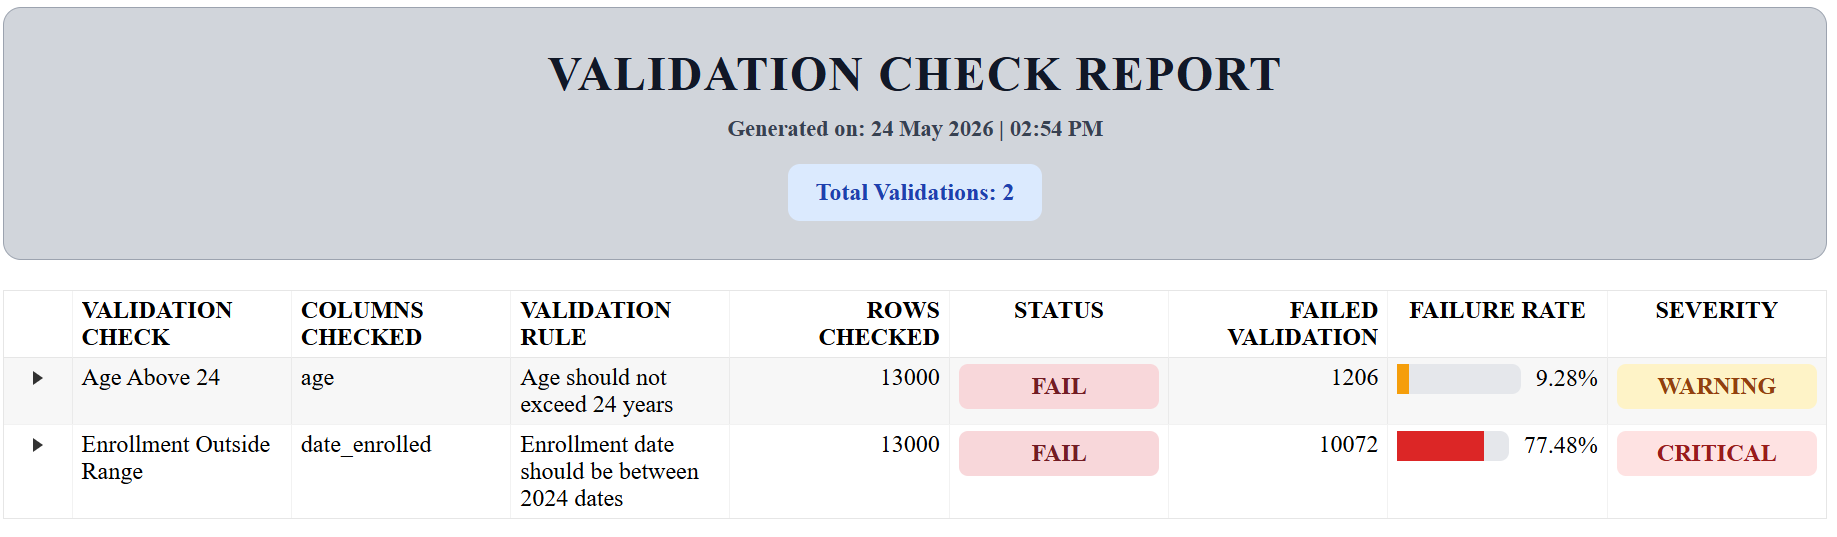Screen dimensions: 1837x537
Task: Select the CRITICAL severity badge
Action: pos(1716,453)
